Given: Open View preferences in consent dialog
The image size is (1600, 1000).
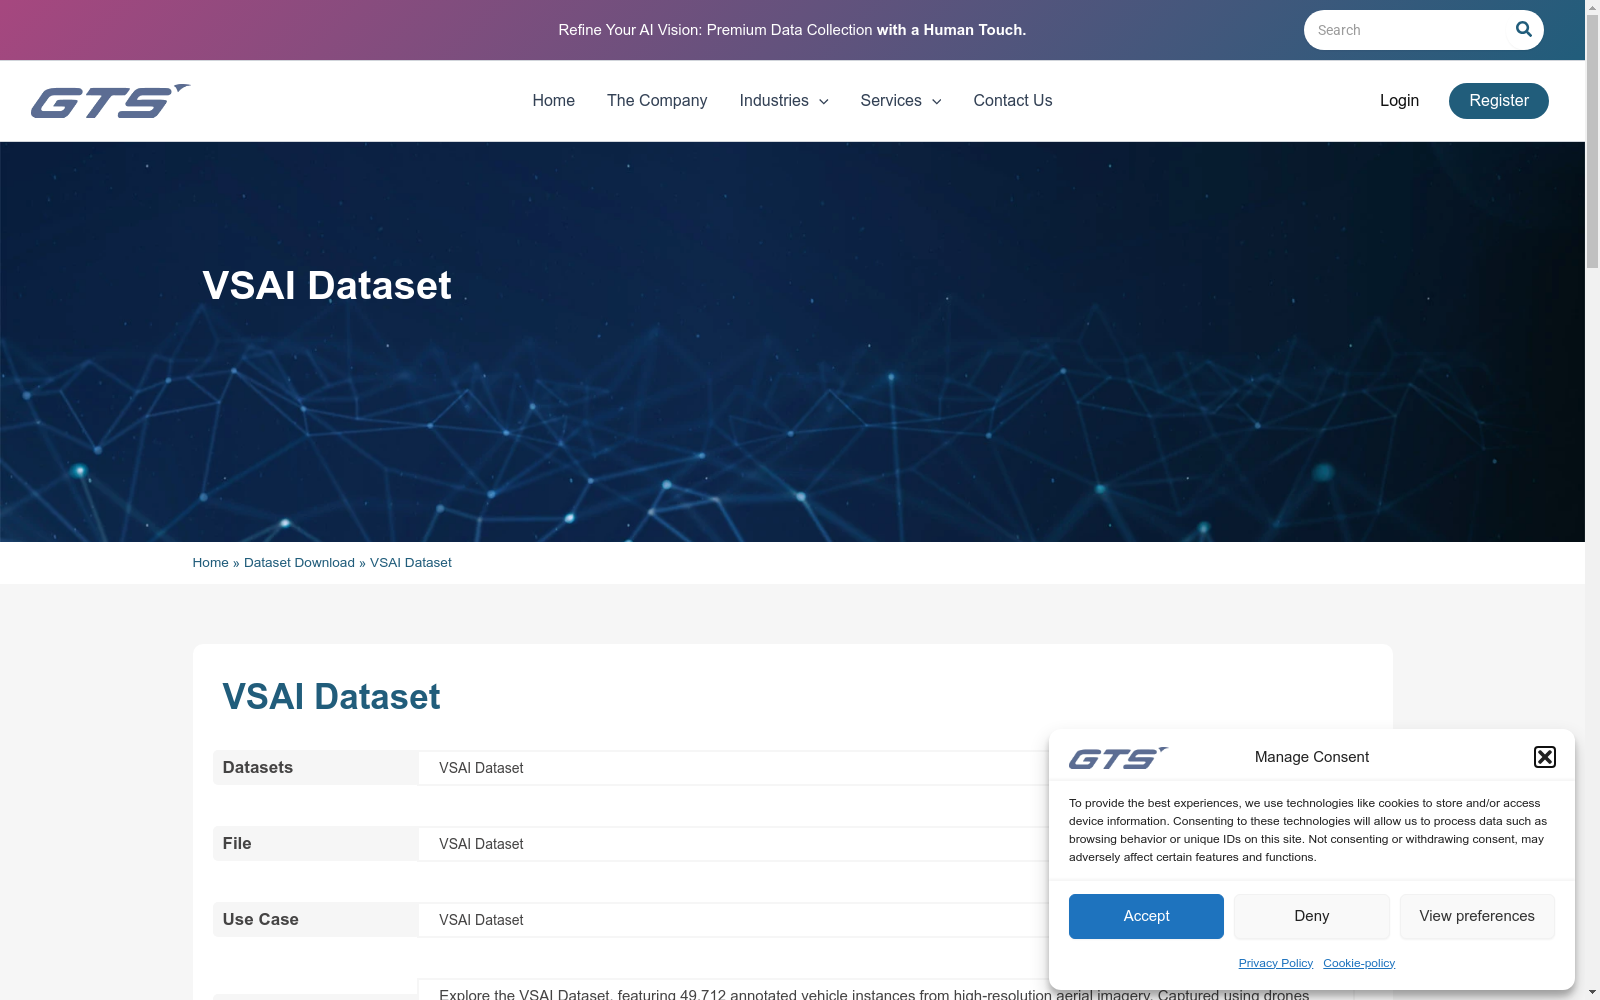Looking at the screenshot, I should (1477, 916).
